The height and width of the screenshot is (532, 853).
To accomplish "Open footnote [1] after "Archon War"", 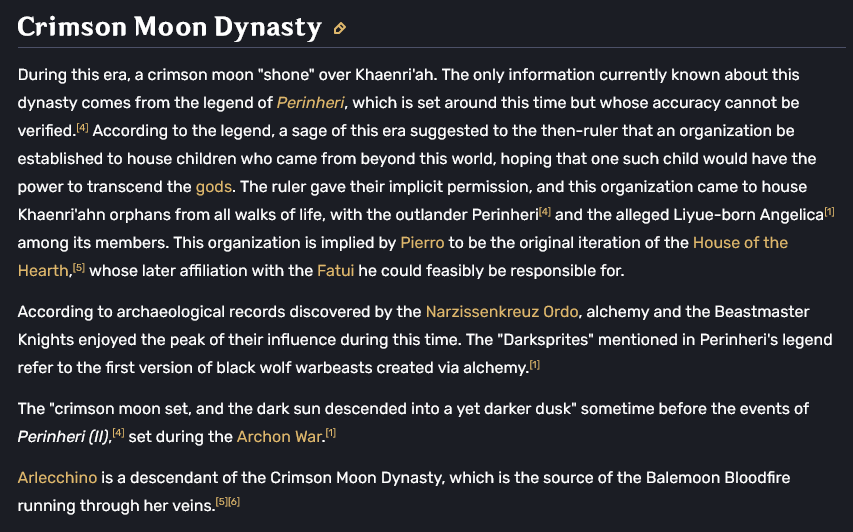I will tap(331, 433).
